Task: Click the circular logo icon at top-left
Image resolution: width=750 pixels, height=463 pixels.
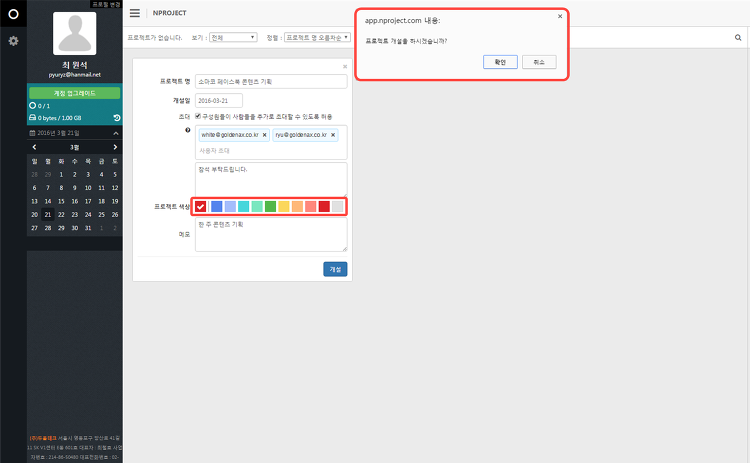Action: [13, 14]
